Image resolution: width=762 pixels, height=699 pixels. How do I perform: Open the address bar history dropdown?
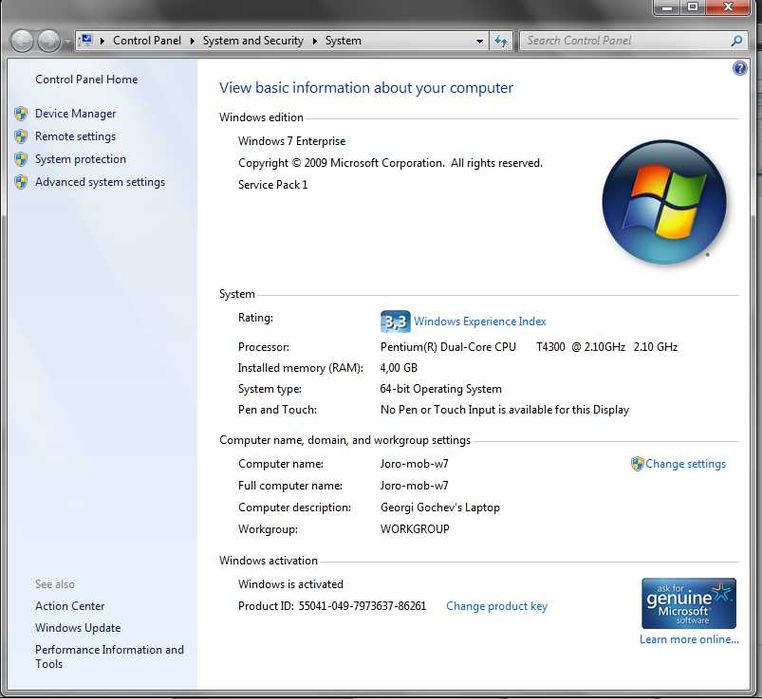(479, 41)
